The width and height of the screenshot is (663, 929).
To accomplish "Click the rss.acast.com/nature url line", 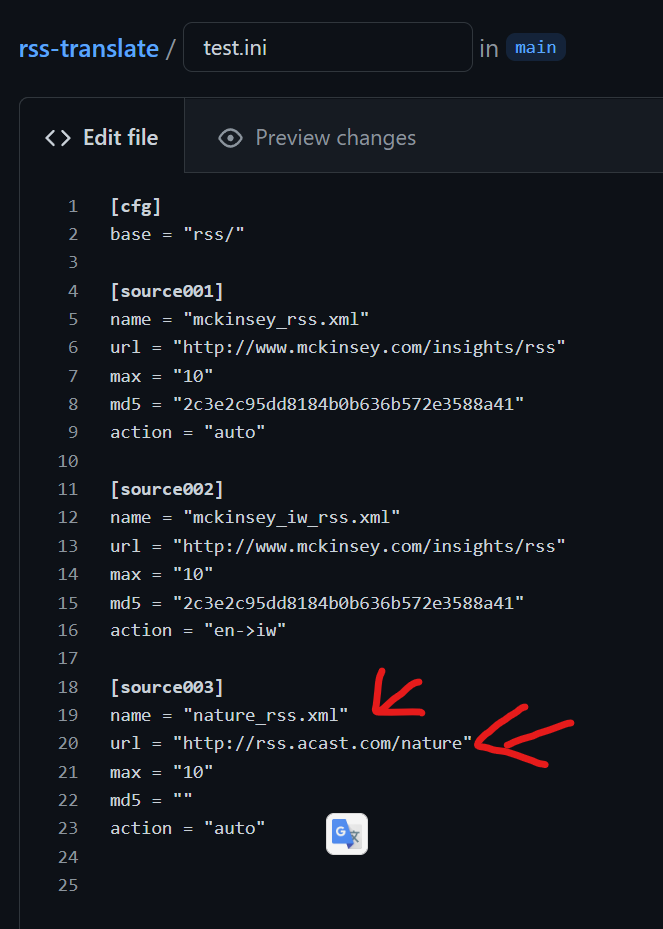I will [x=290, y=743].
